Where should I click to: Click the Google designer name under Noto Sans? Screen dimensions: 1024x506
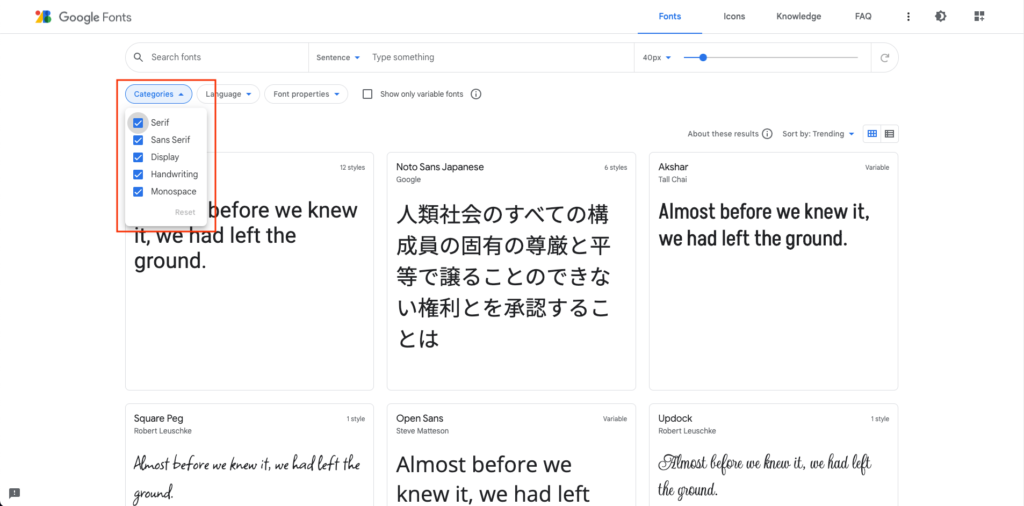(408, 180)
